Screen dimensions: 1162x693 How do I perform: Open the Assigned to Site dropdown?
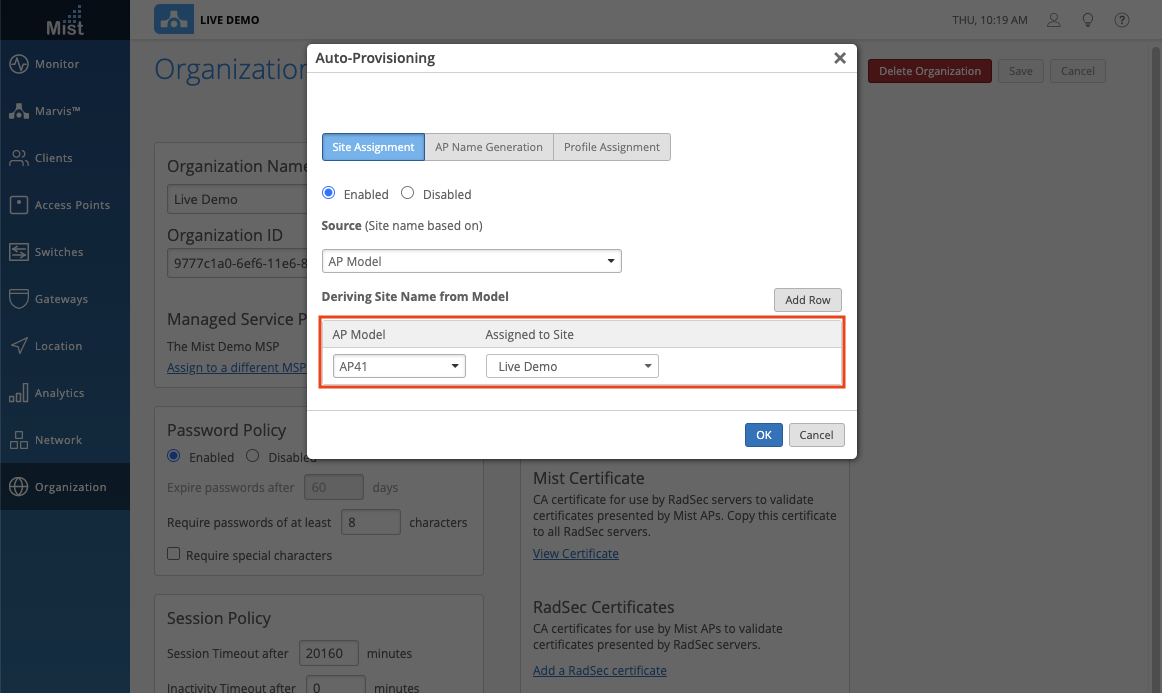click(572, 367)
